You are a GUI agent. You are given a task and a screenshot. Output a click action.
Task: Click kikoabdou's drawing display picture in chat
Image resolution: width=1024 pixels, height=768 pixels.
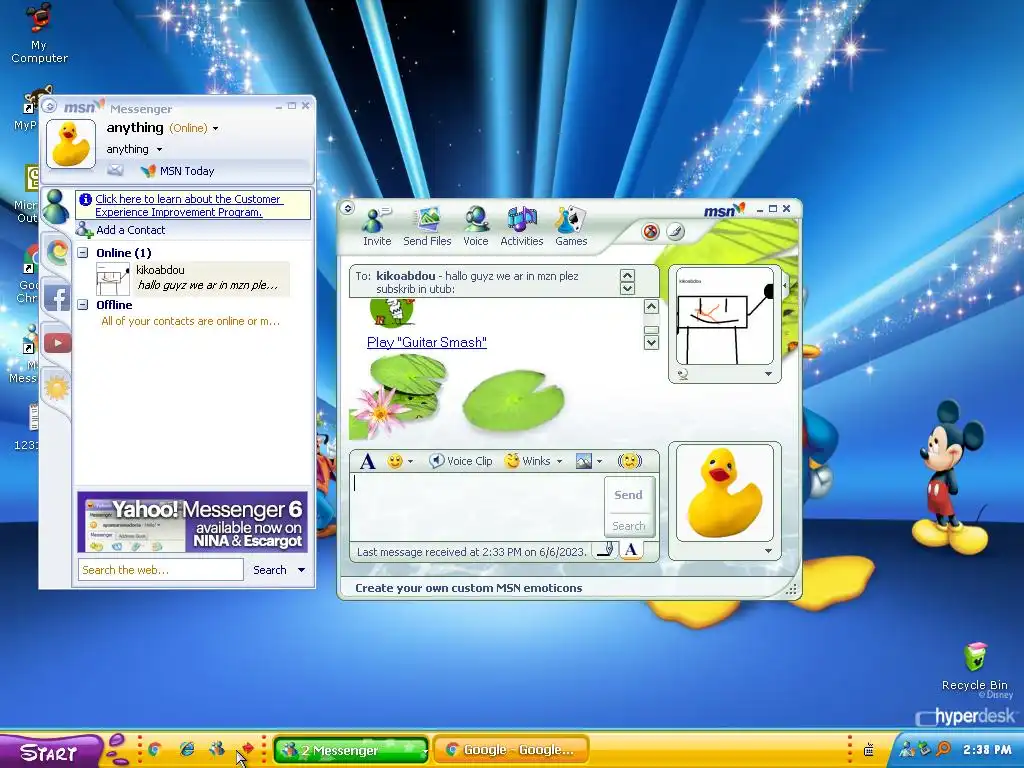coord(724,316)
